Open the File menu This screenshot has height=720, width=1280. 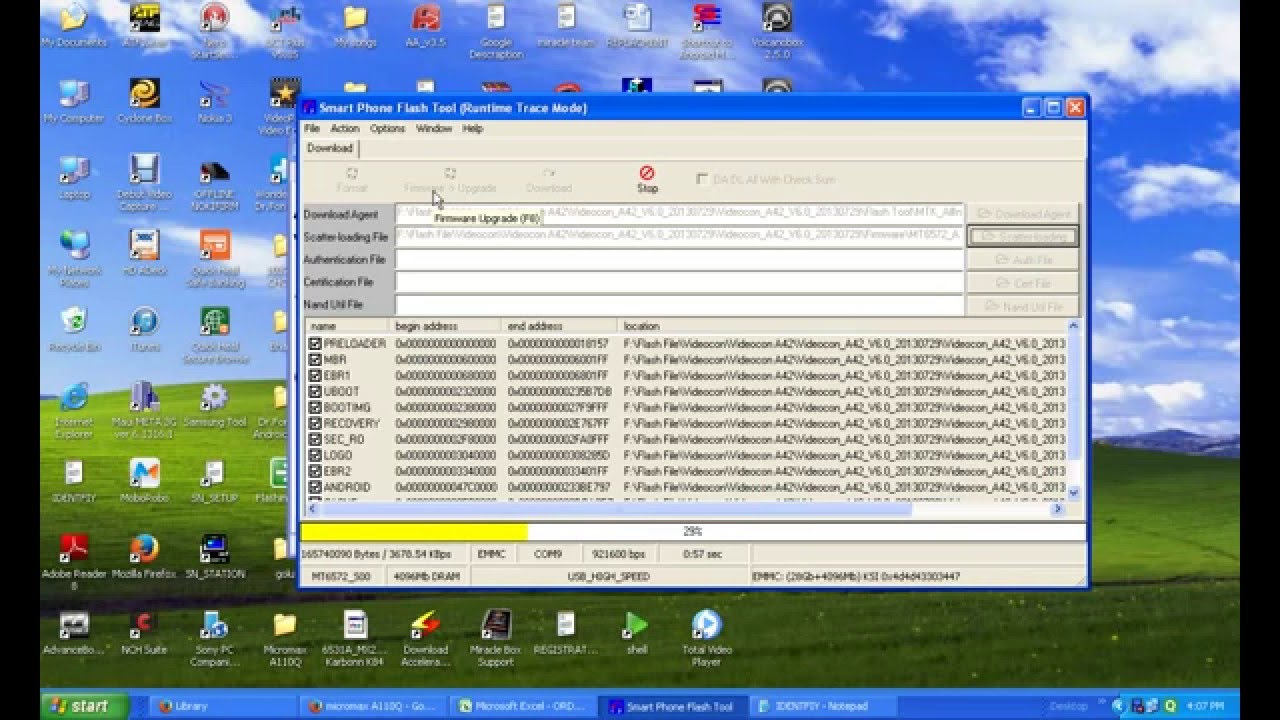click(x=312, y=128)
